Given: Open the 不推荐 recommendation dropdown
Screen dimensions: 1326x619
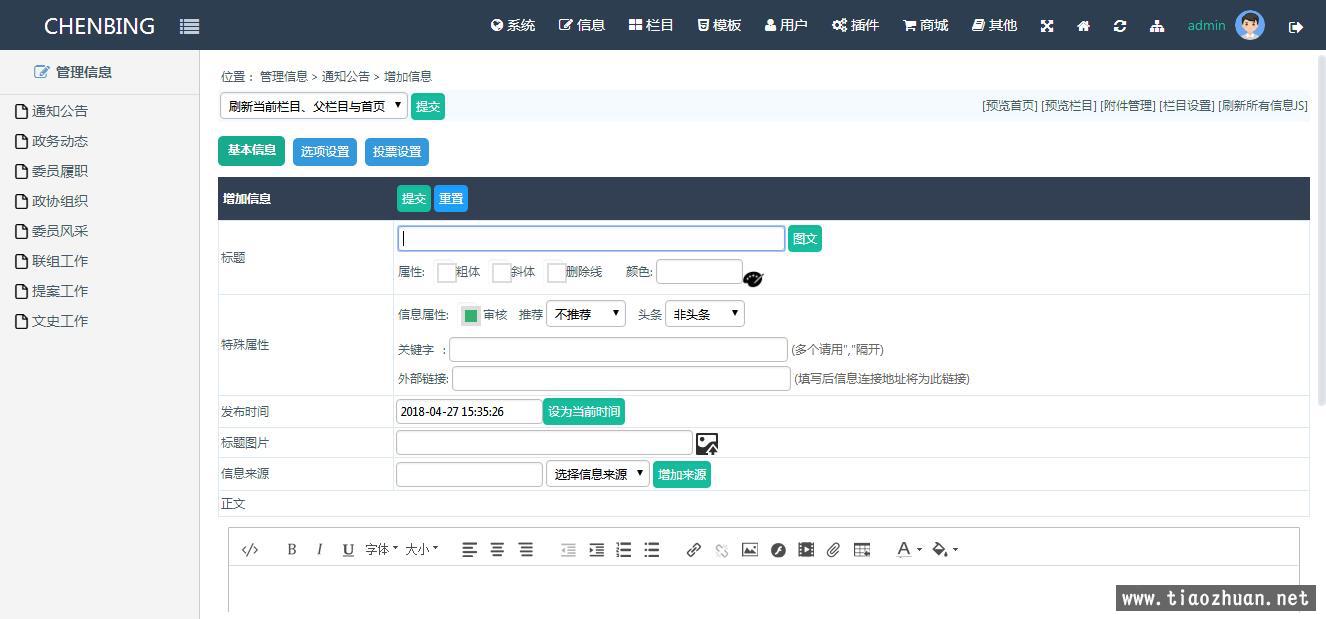Looking at the screenshot, I should (x=585, y=314).
